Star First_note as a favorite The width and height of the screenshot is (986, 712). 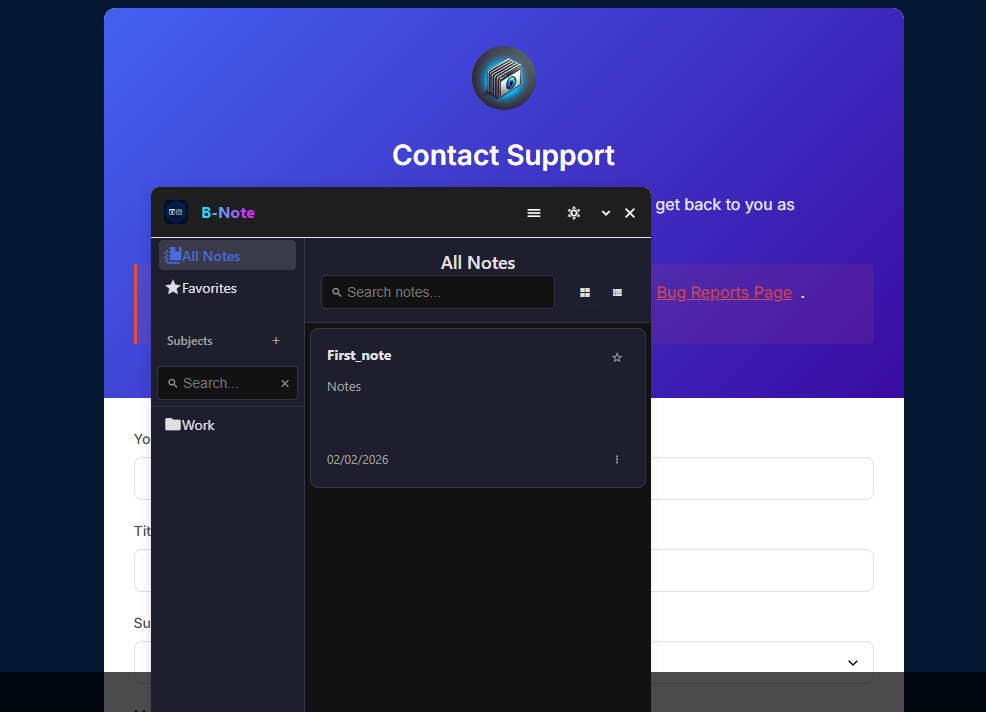[617, 357]
